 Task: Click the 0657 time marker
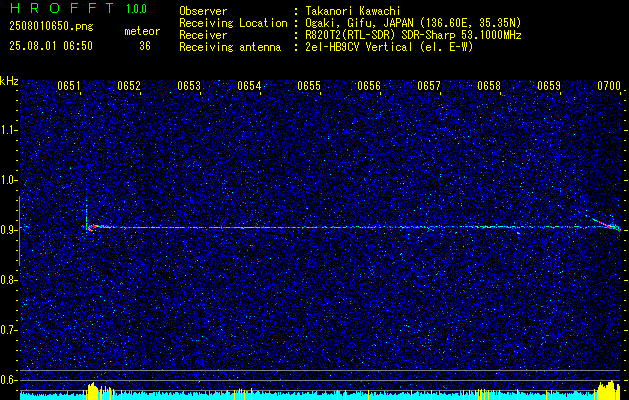(x=429, y=85)
